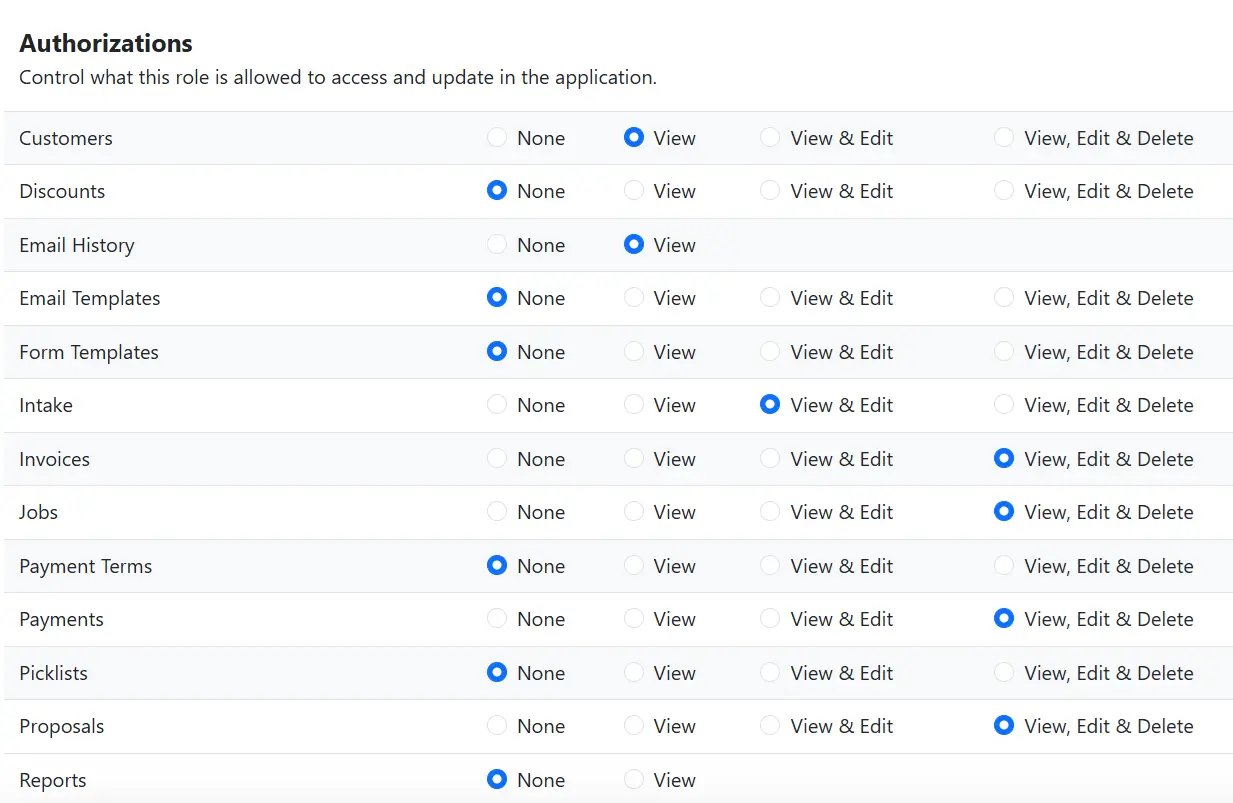Click the Invoices row label
Screen dimensions: 1233x803
tap(54, 459)
